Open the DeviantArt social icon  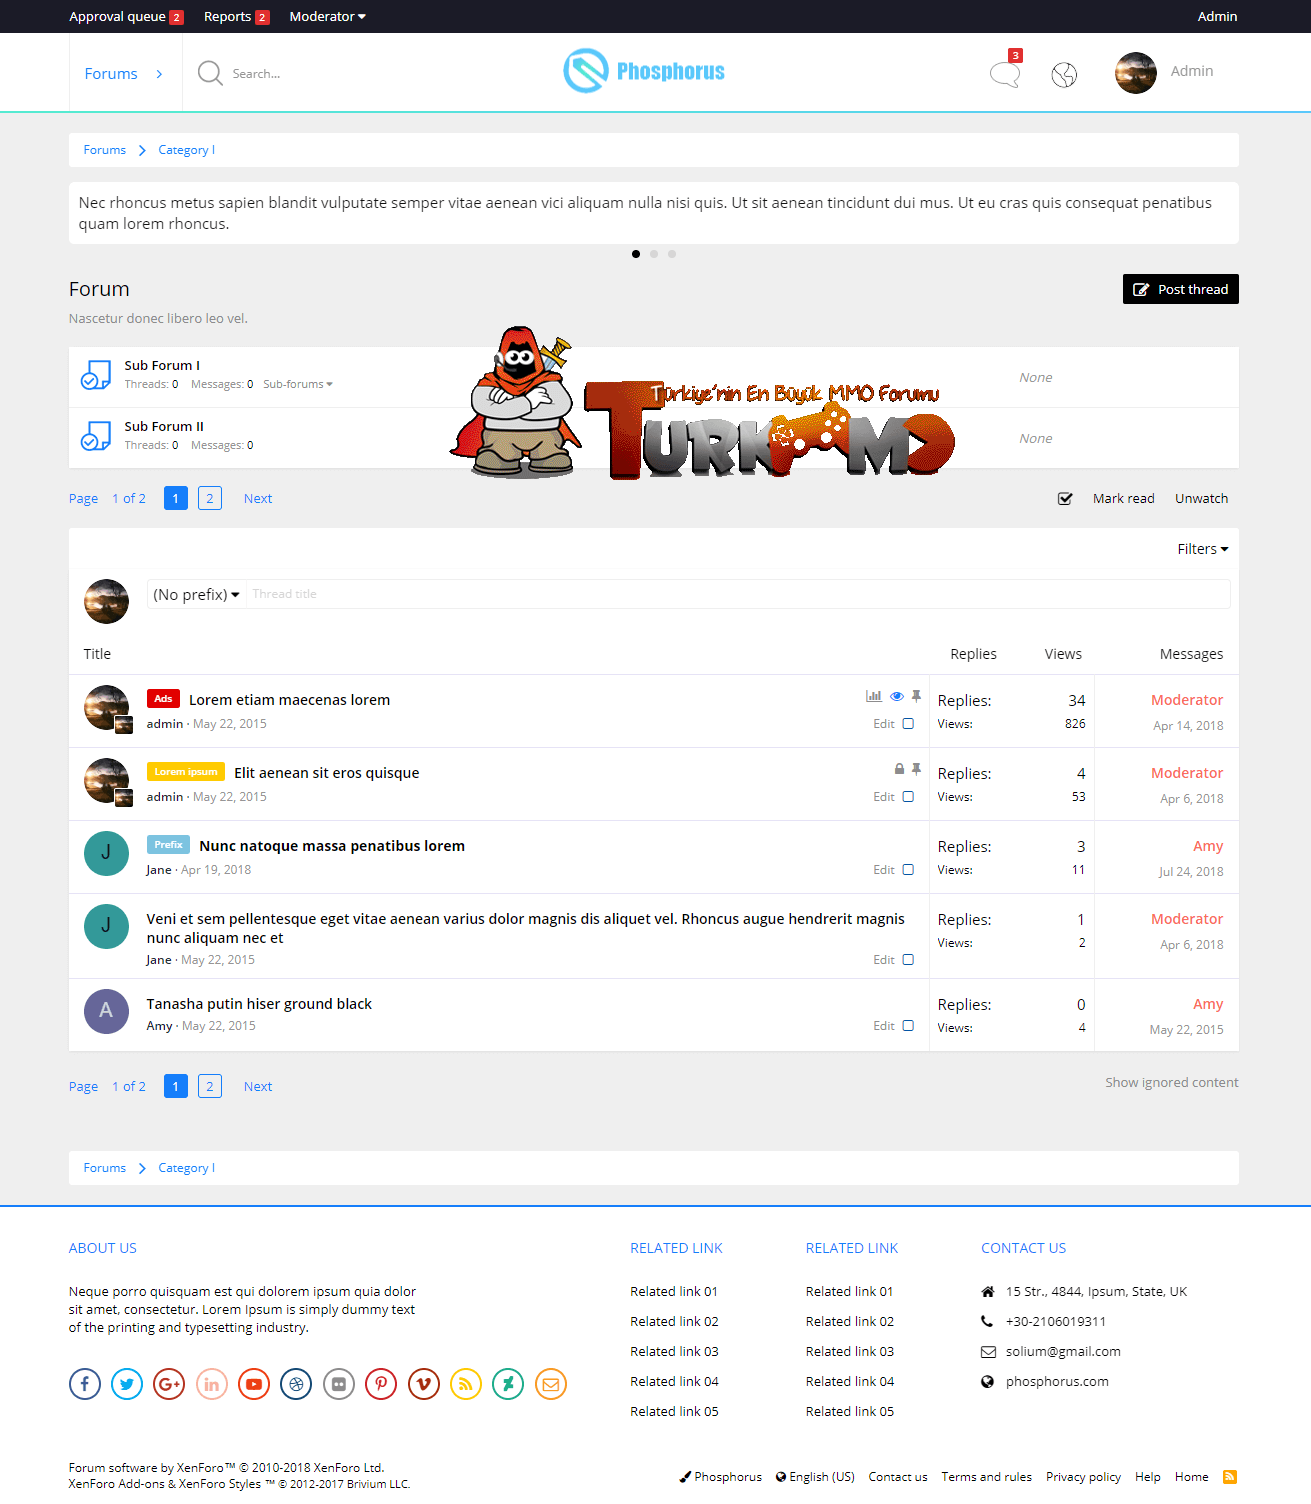pos(508,1384)
